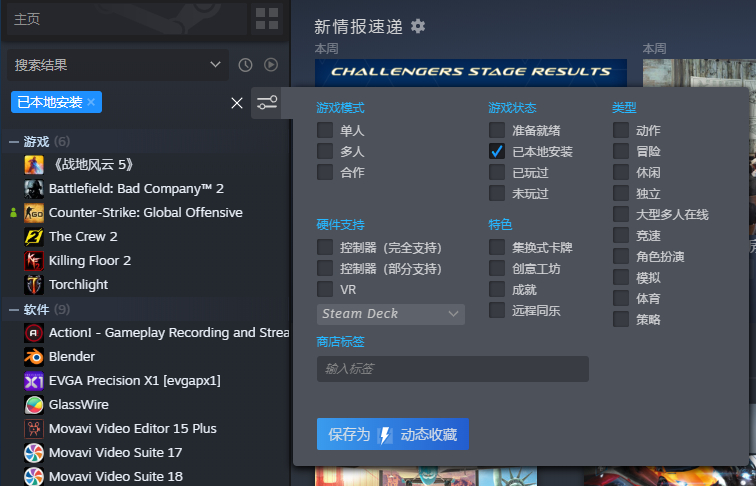Screen dimensions: 756x486
Task: Check the 大型多人在线 genre filter
Action: (x=621, y=214)
